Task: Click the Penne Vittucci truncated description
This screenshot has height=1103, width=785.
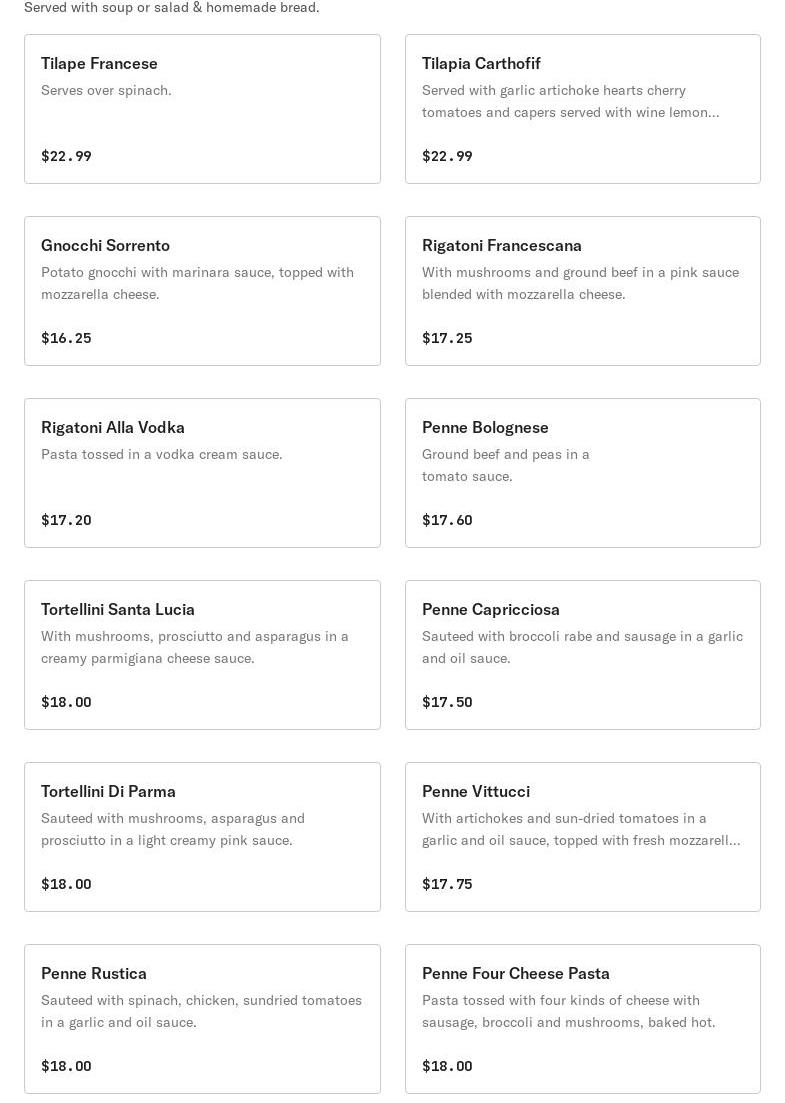Action: click(581, 829)
